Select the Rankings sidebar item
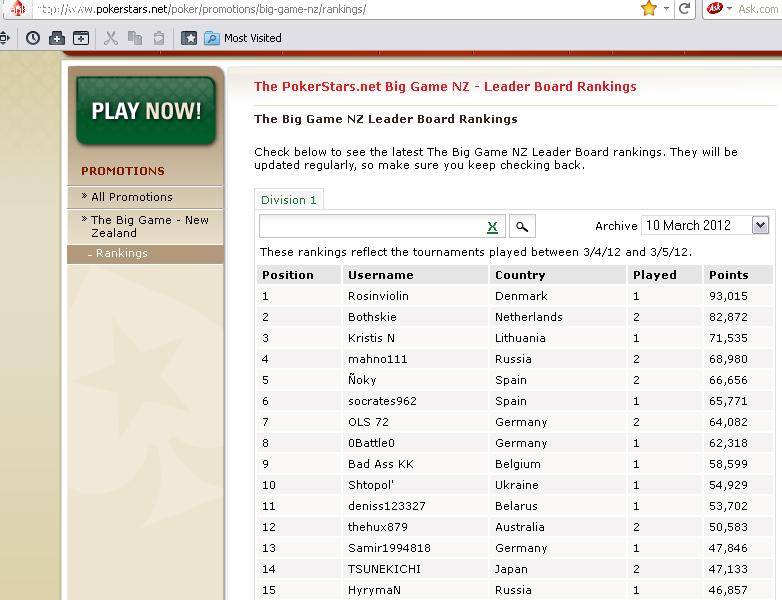Image resolution: width=782 pixels, height=600 pixels. (122, 253)
